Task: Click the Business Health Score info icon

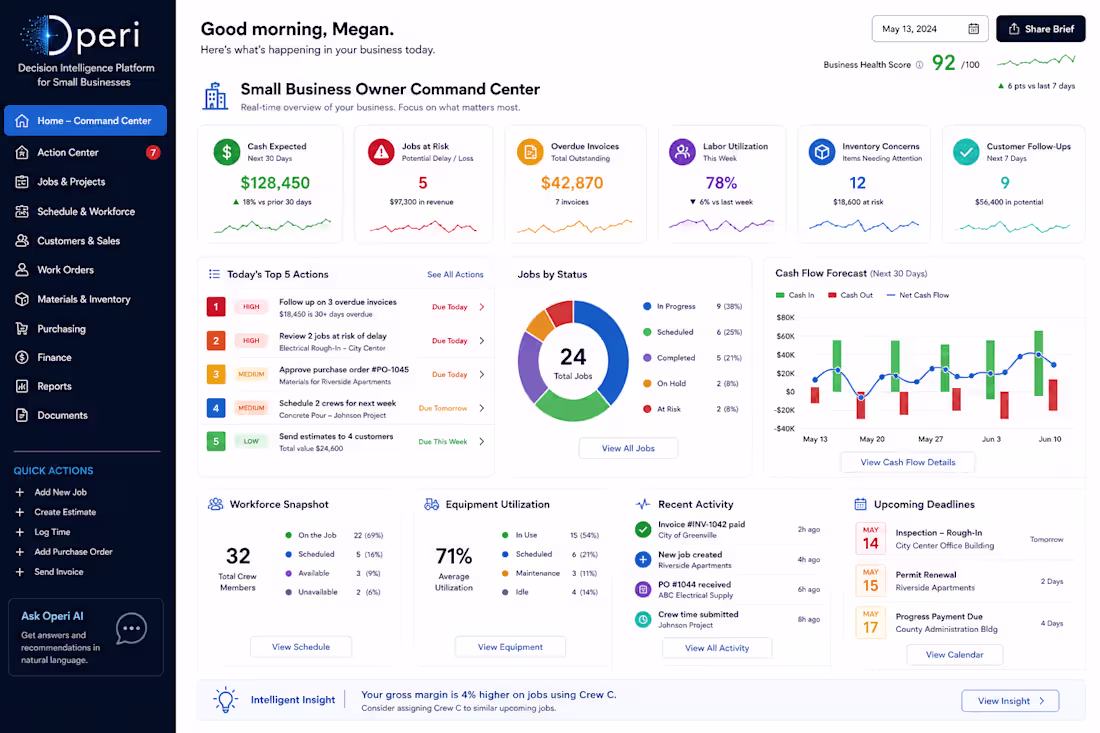Action: [x=919, y=65]
